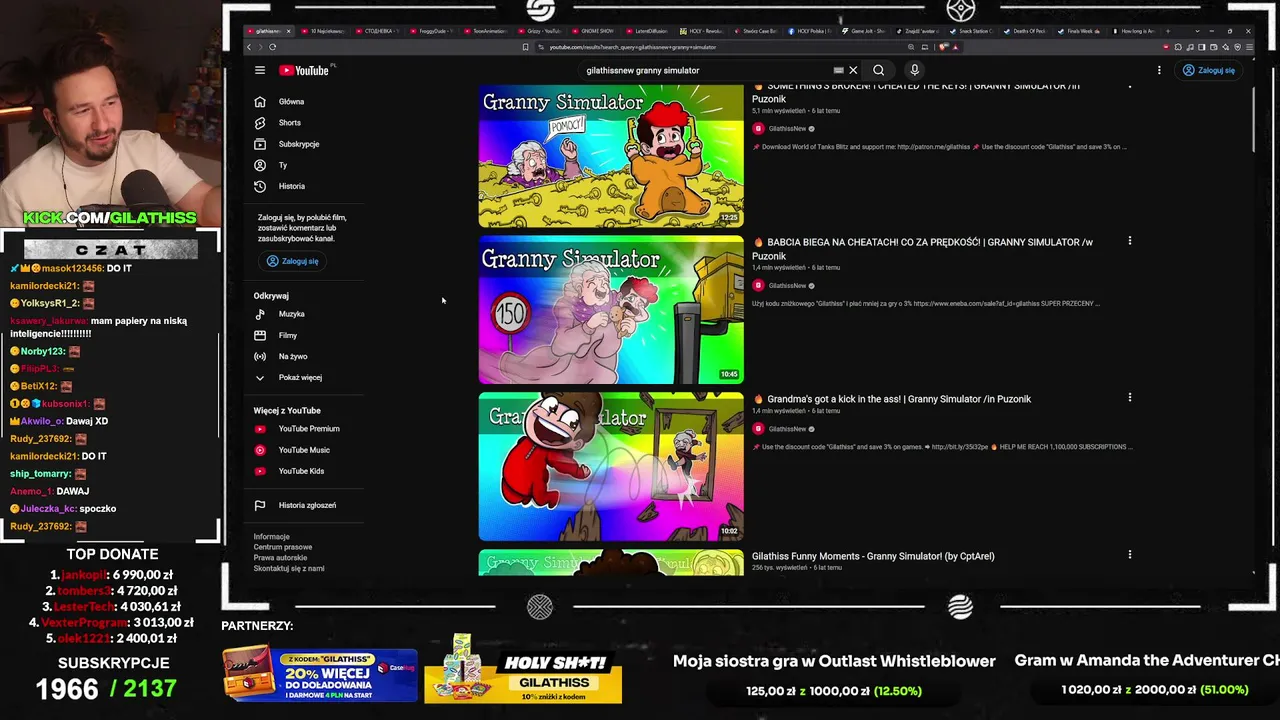Viewport: 1280px width, 720px height.
Task: Click Skontaktuj się z nami link
Action: (289, 568)
